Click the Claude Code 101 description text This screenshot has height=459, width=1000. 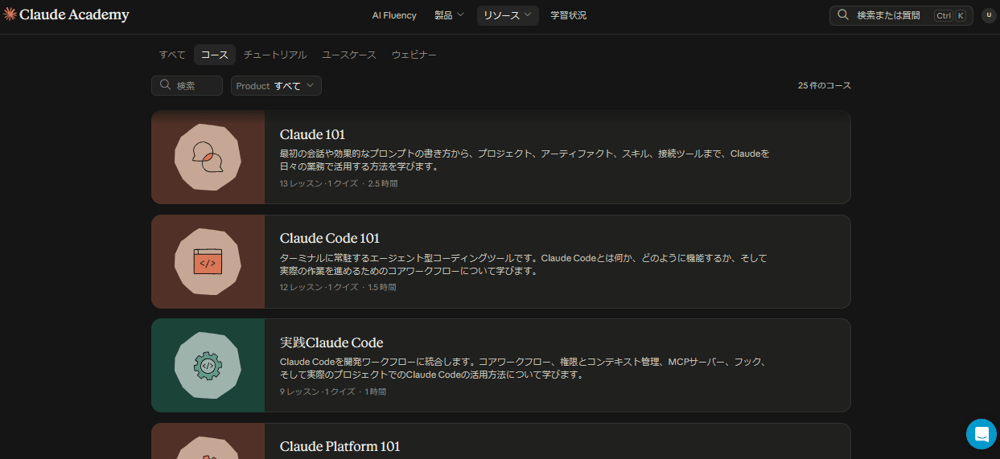524,265
